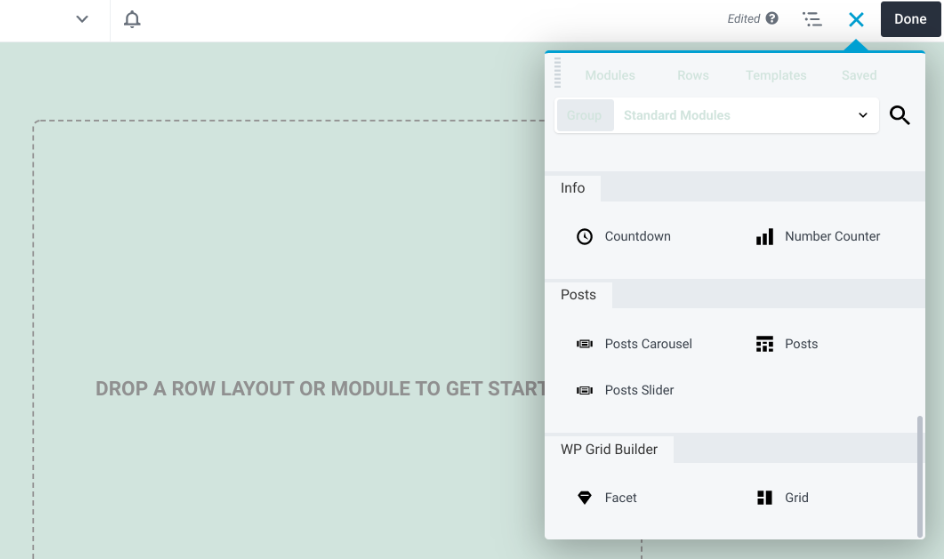Open the outline panel icon
Screen dimensions: 944x559
click(x=812, y=19)
